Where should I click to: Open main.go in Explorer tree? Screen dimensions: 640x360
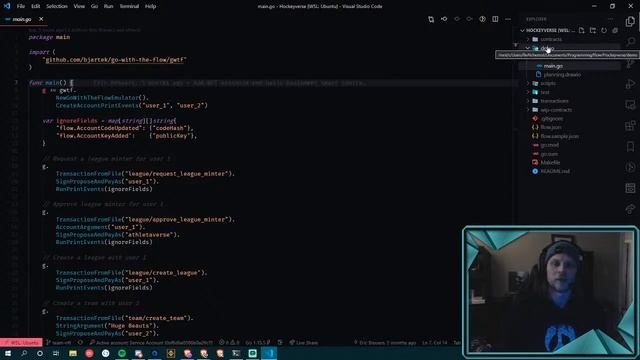point(553,66)
